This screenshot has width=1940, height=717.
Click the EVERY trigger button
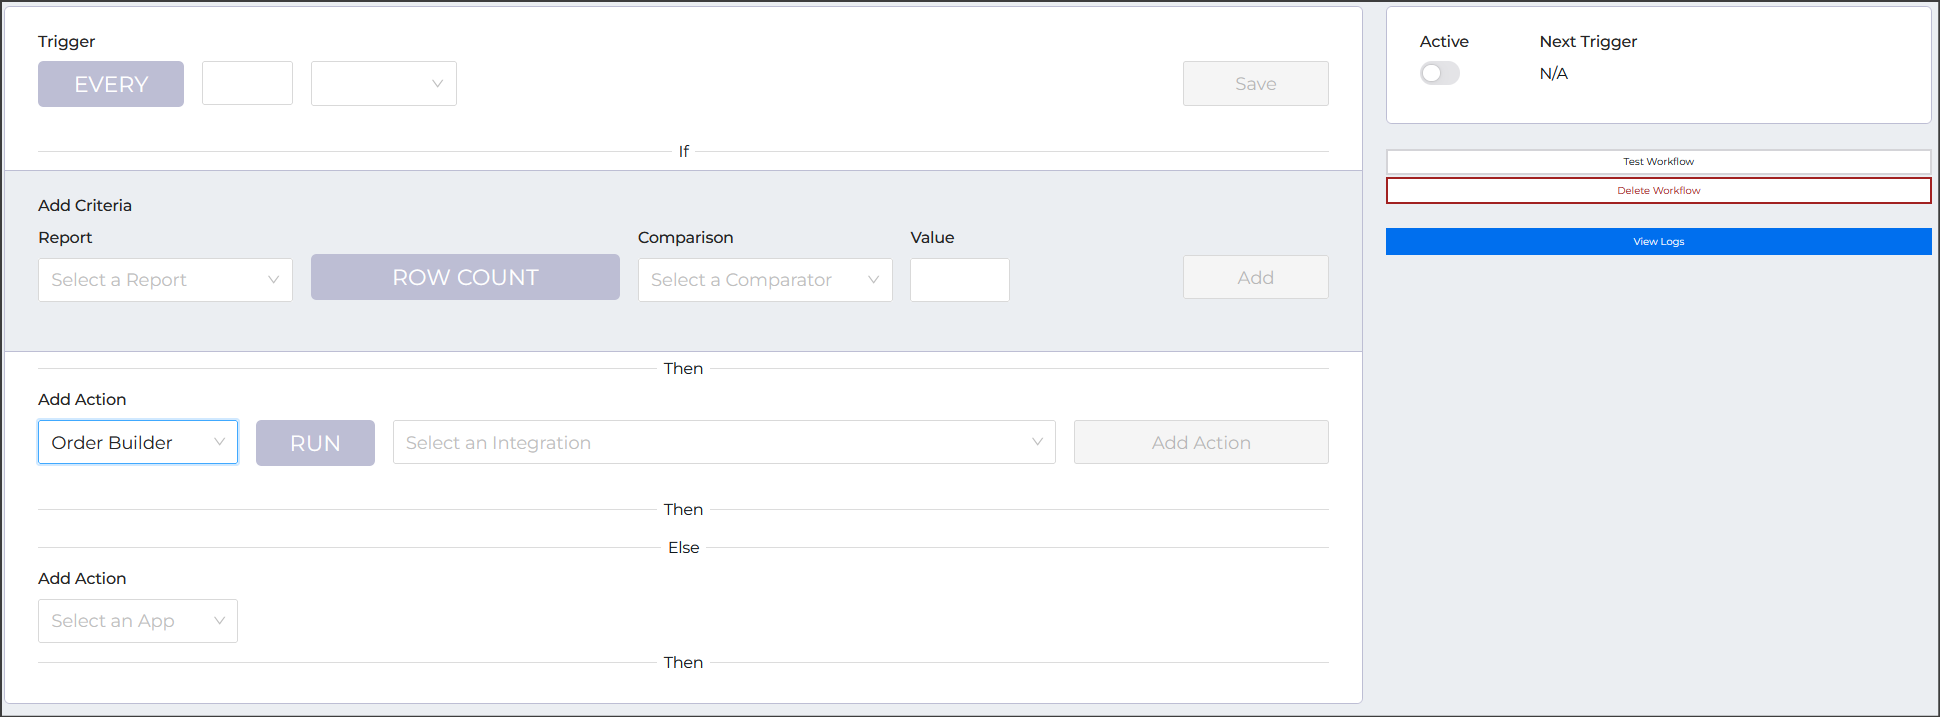tap(111, 84)
